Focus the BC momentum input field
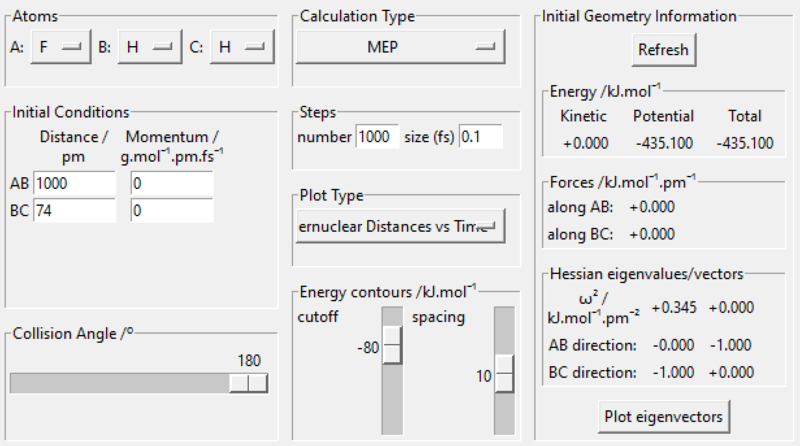Screen dimensions: 800x446 [x=172, y=211]
